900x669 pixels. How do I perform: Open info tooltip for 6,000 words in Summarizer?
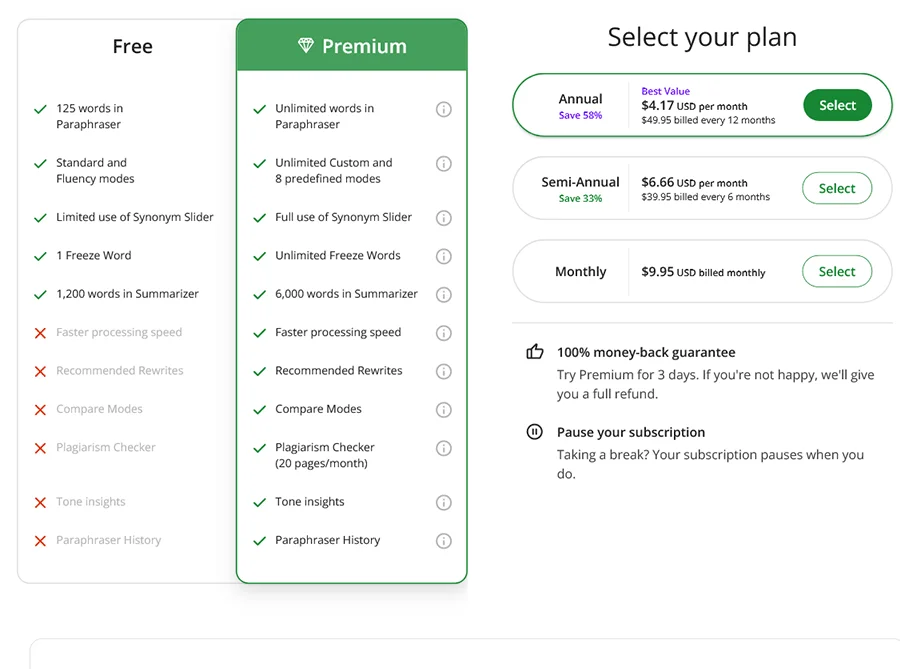[x=444, y=294]
